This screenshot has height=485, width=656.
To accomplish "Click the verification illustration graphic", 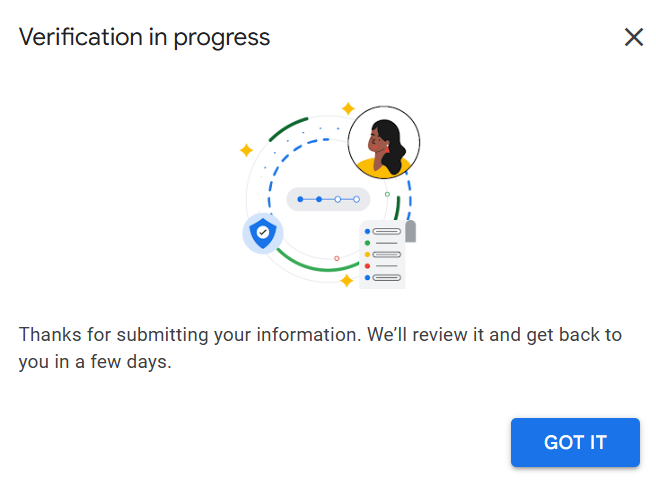I will (329, 195).
